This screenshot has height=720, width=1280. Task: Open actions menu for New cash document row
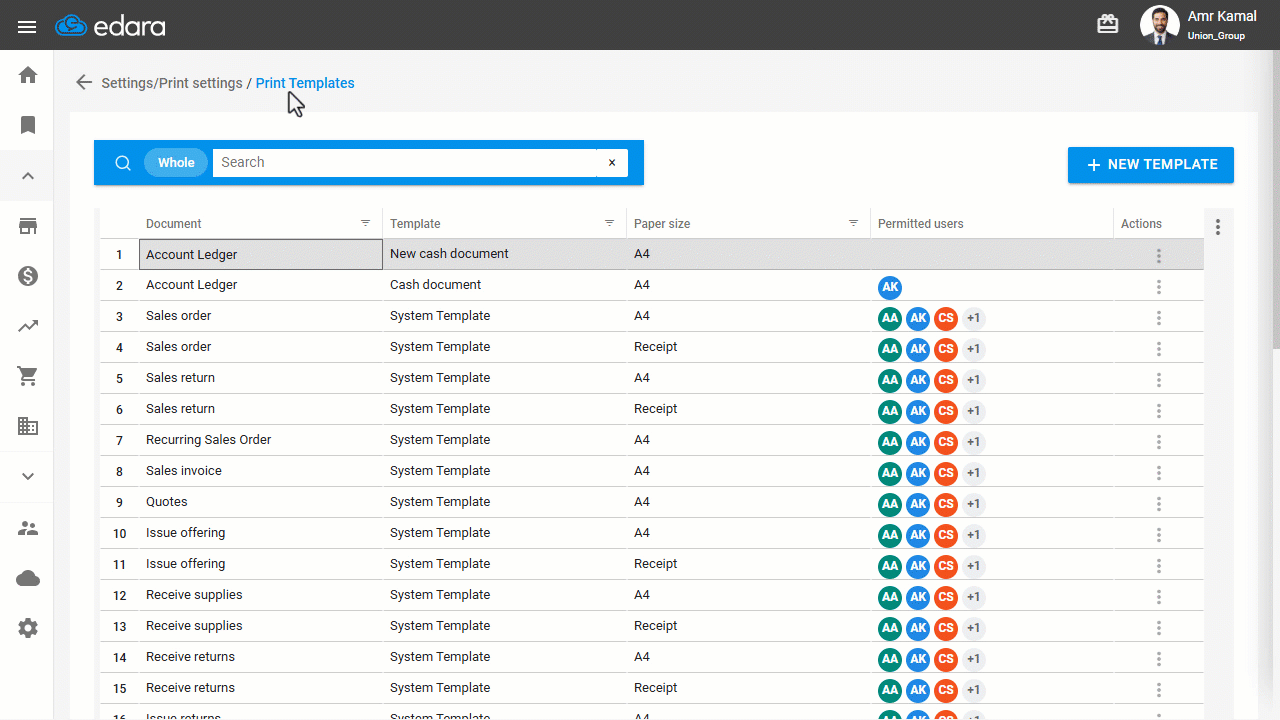click(1159, 256)
